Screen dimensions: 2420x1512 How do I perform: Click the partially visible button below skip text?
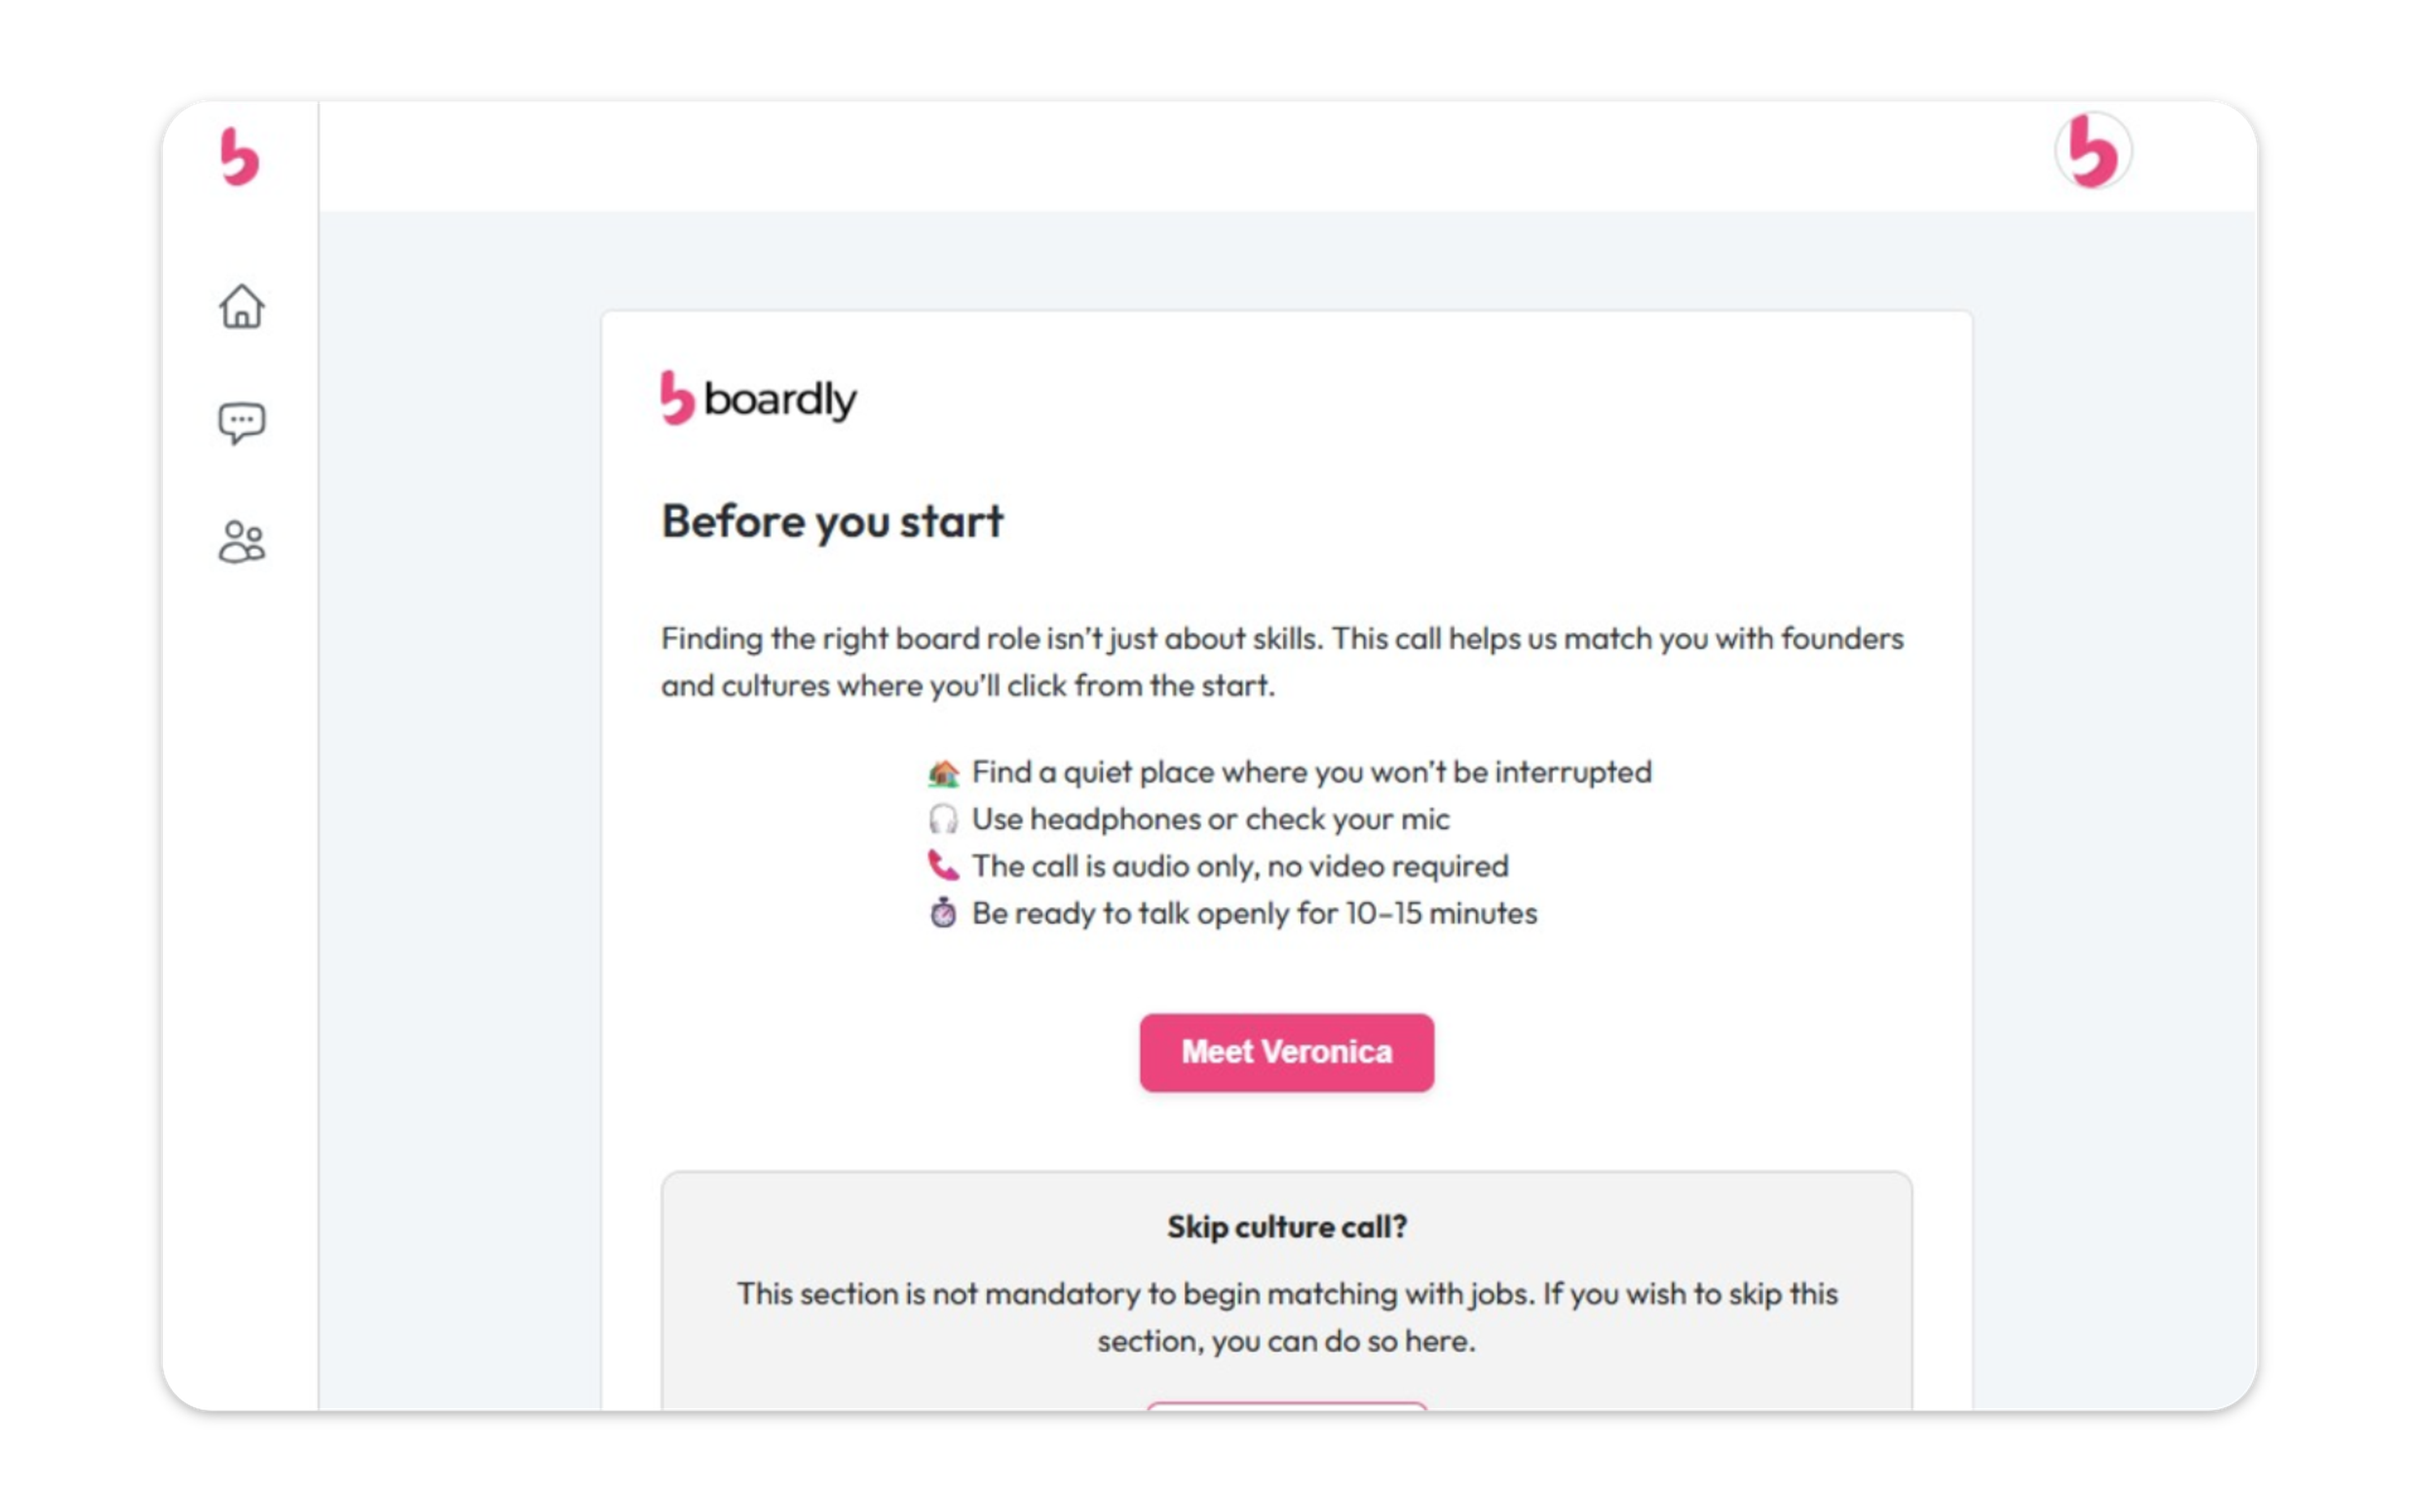tap(1286, 1405)
